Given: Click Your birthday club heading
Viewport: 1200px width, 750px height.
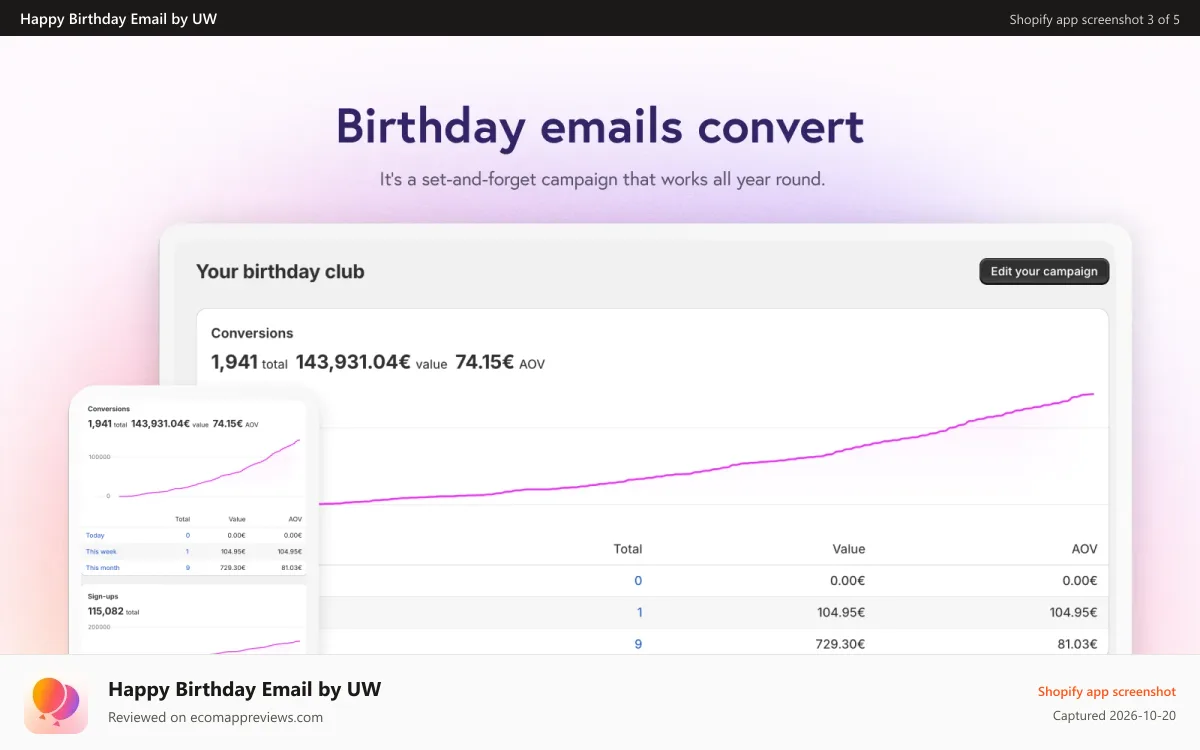Looking at the screenshot, I should tap(280, 271).
